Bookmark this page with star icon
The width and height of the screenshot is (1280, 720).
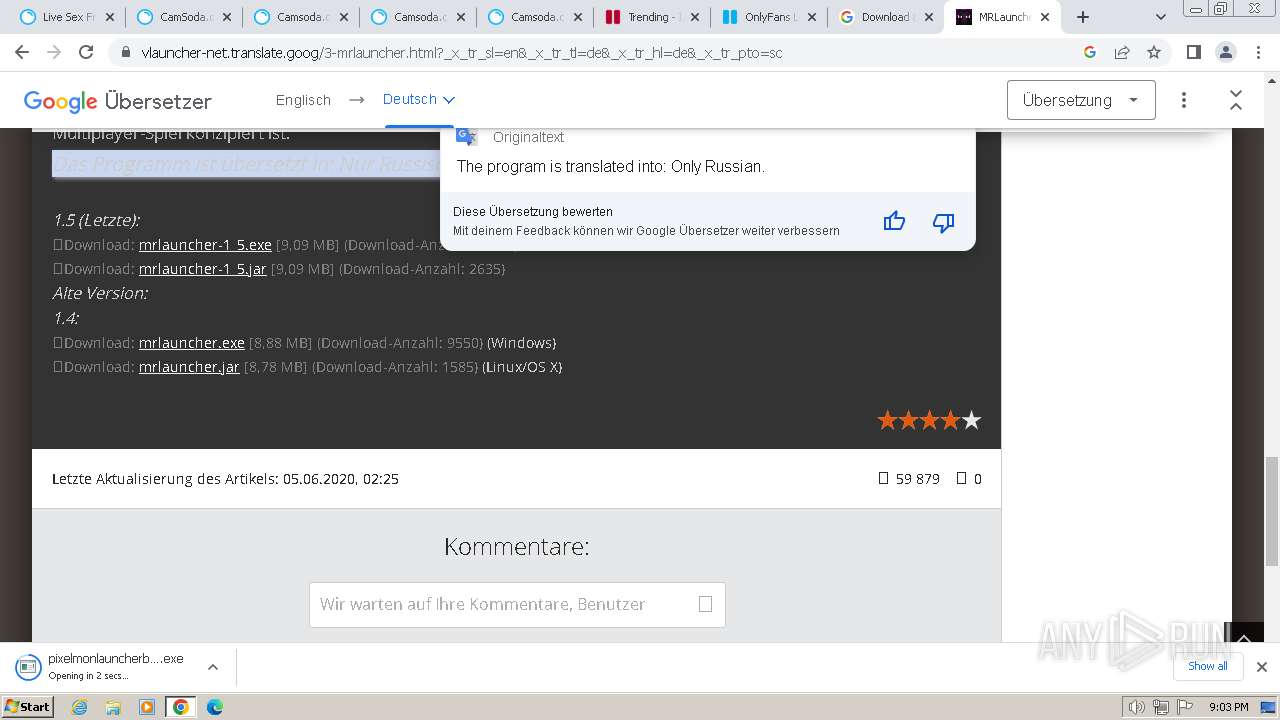pyautogui.click(x=1154, y=52)
